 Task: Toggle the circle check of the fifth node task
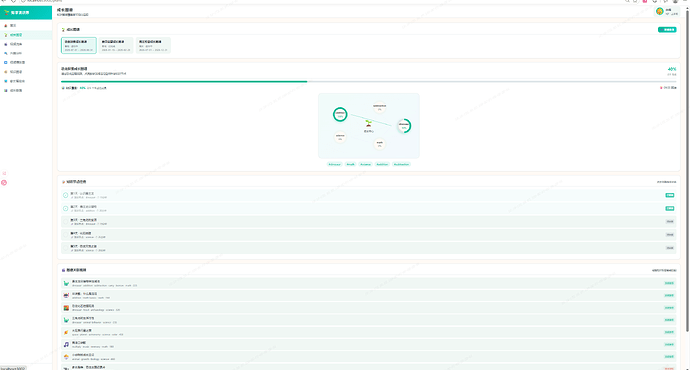pos(66,248)
